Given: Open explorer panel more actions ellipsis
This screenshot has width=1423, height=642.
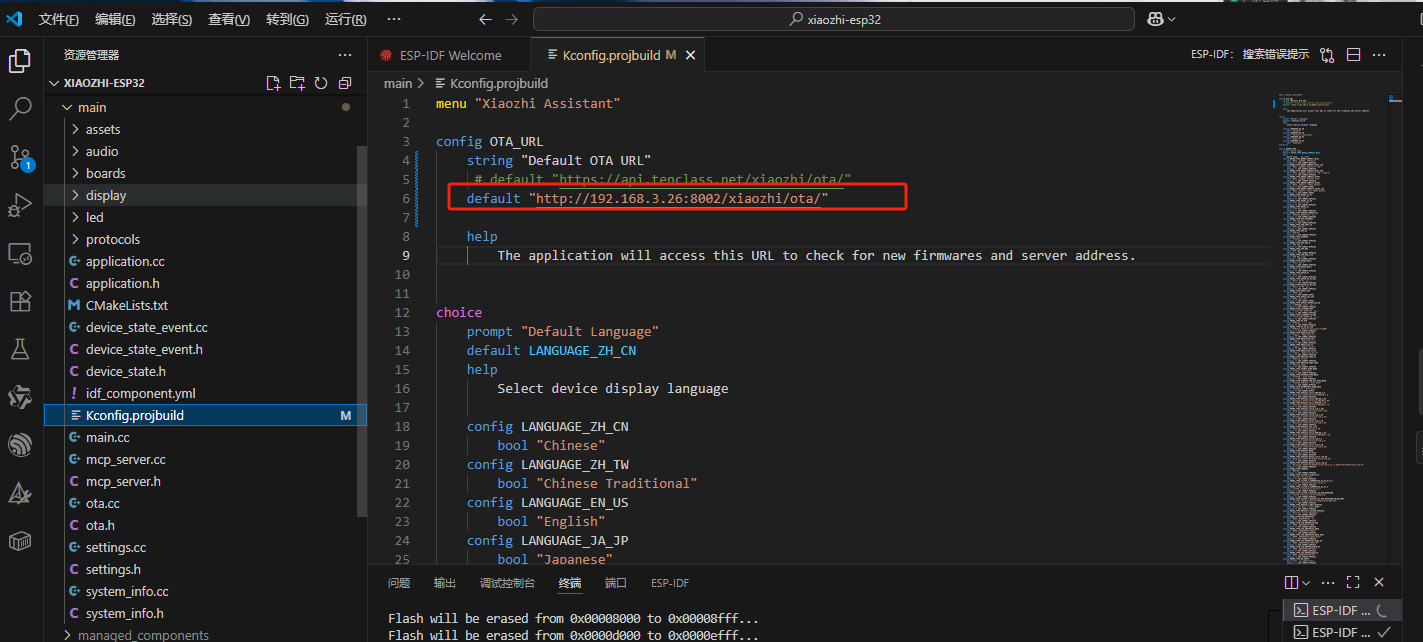Looking at the screenshot, I should pos(345,55).
